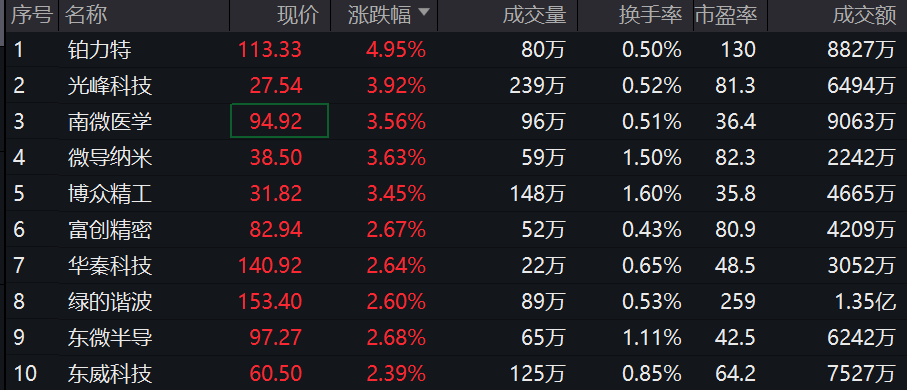Click price 60.50 for 东威科技
Screen dimensions: 907x390
tap(276, 373)
